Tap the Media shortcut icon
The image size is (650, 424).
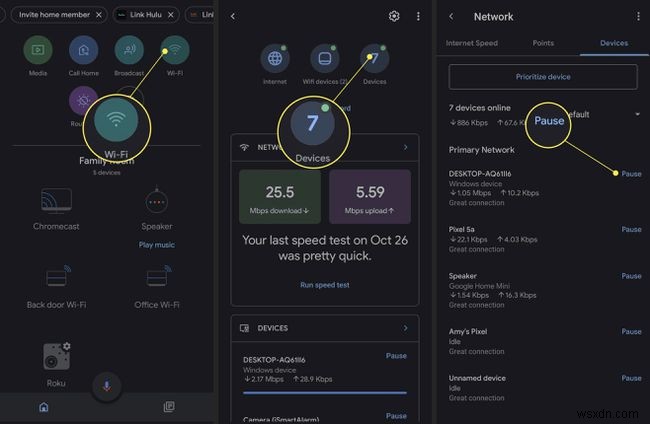38,50
